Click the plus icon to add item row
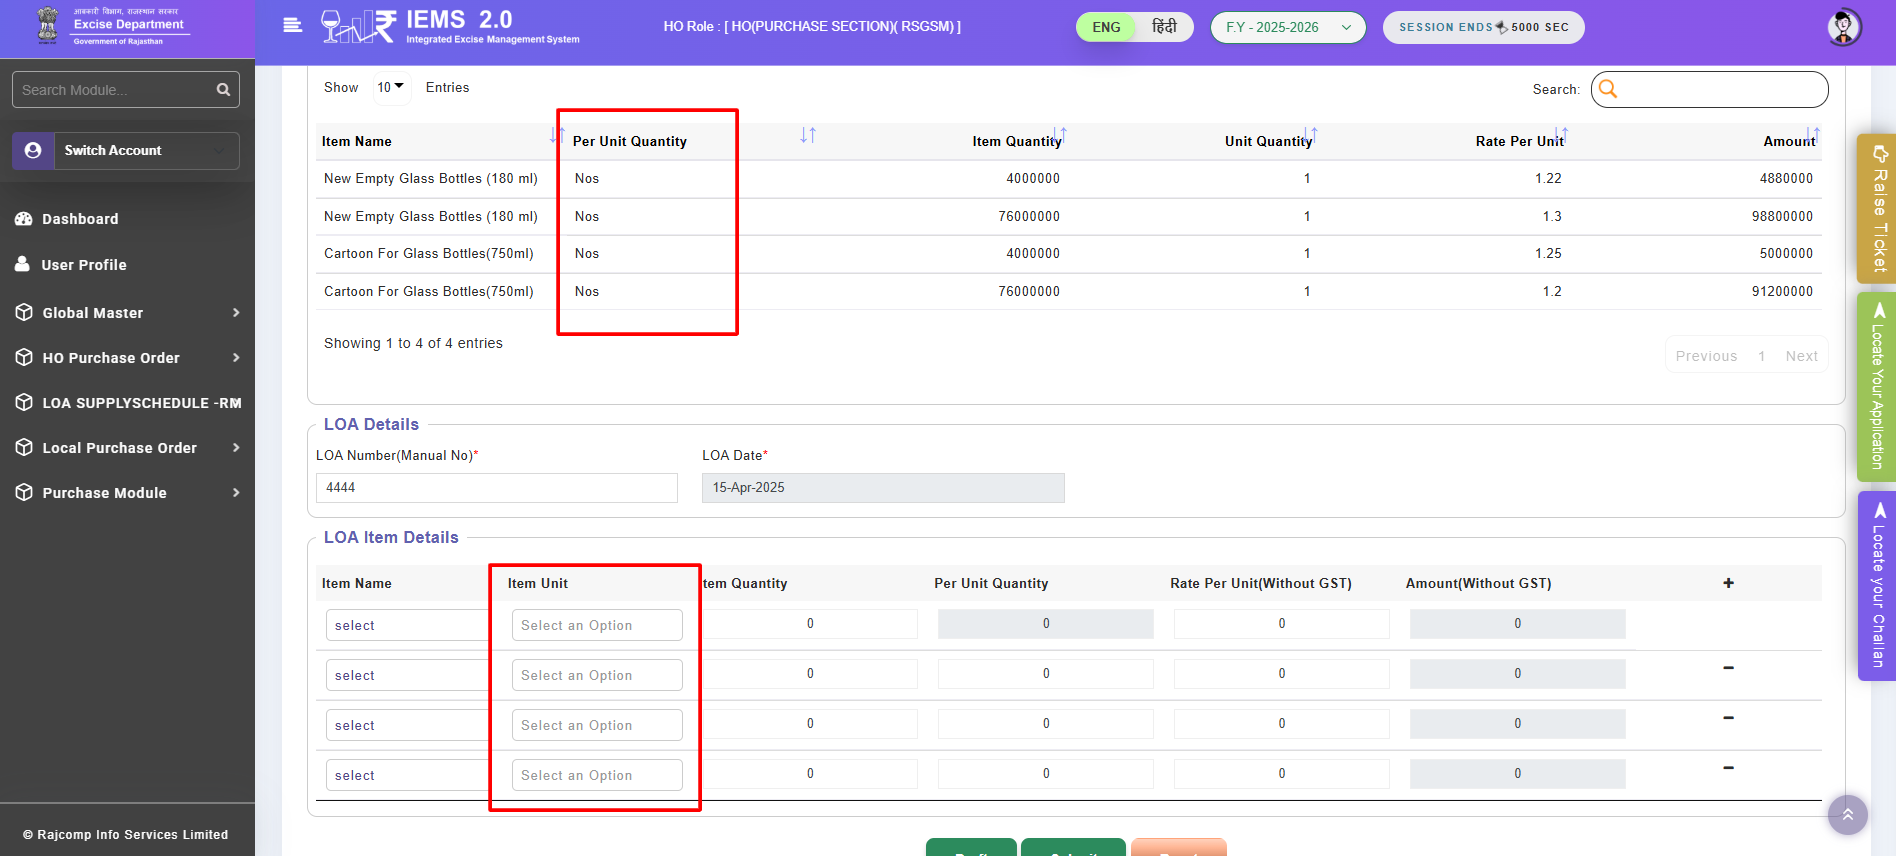 point(1728,583)
